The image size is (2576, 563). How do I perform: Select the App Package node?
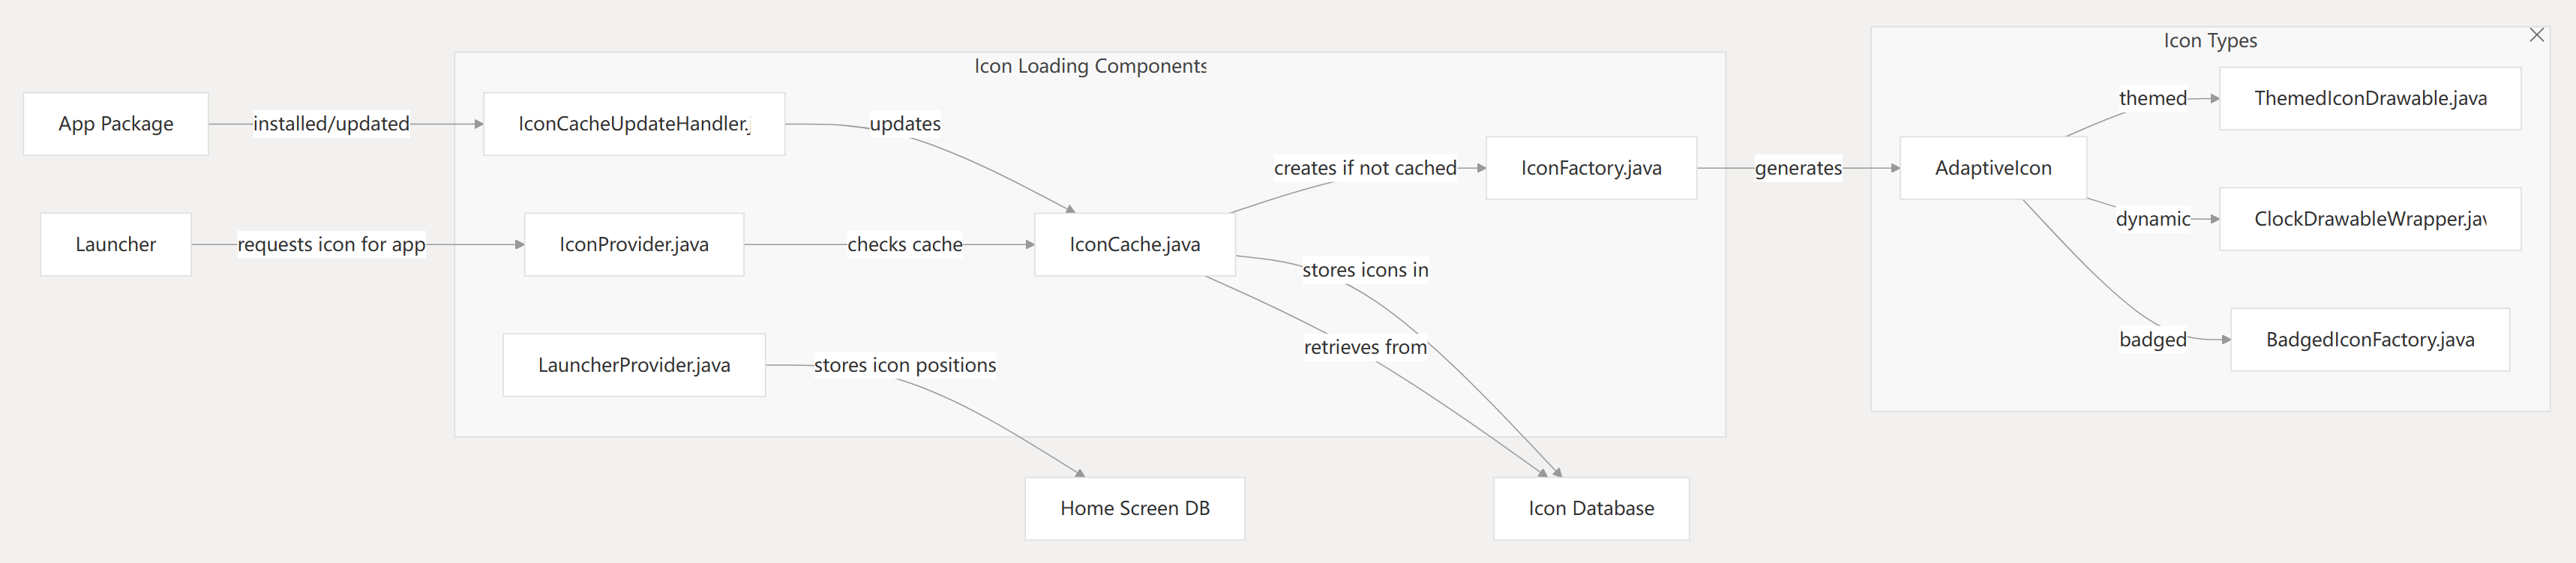(116, 124)
